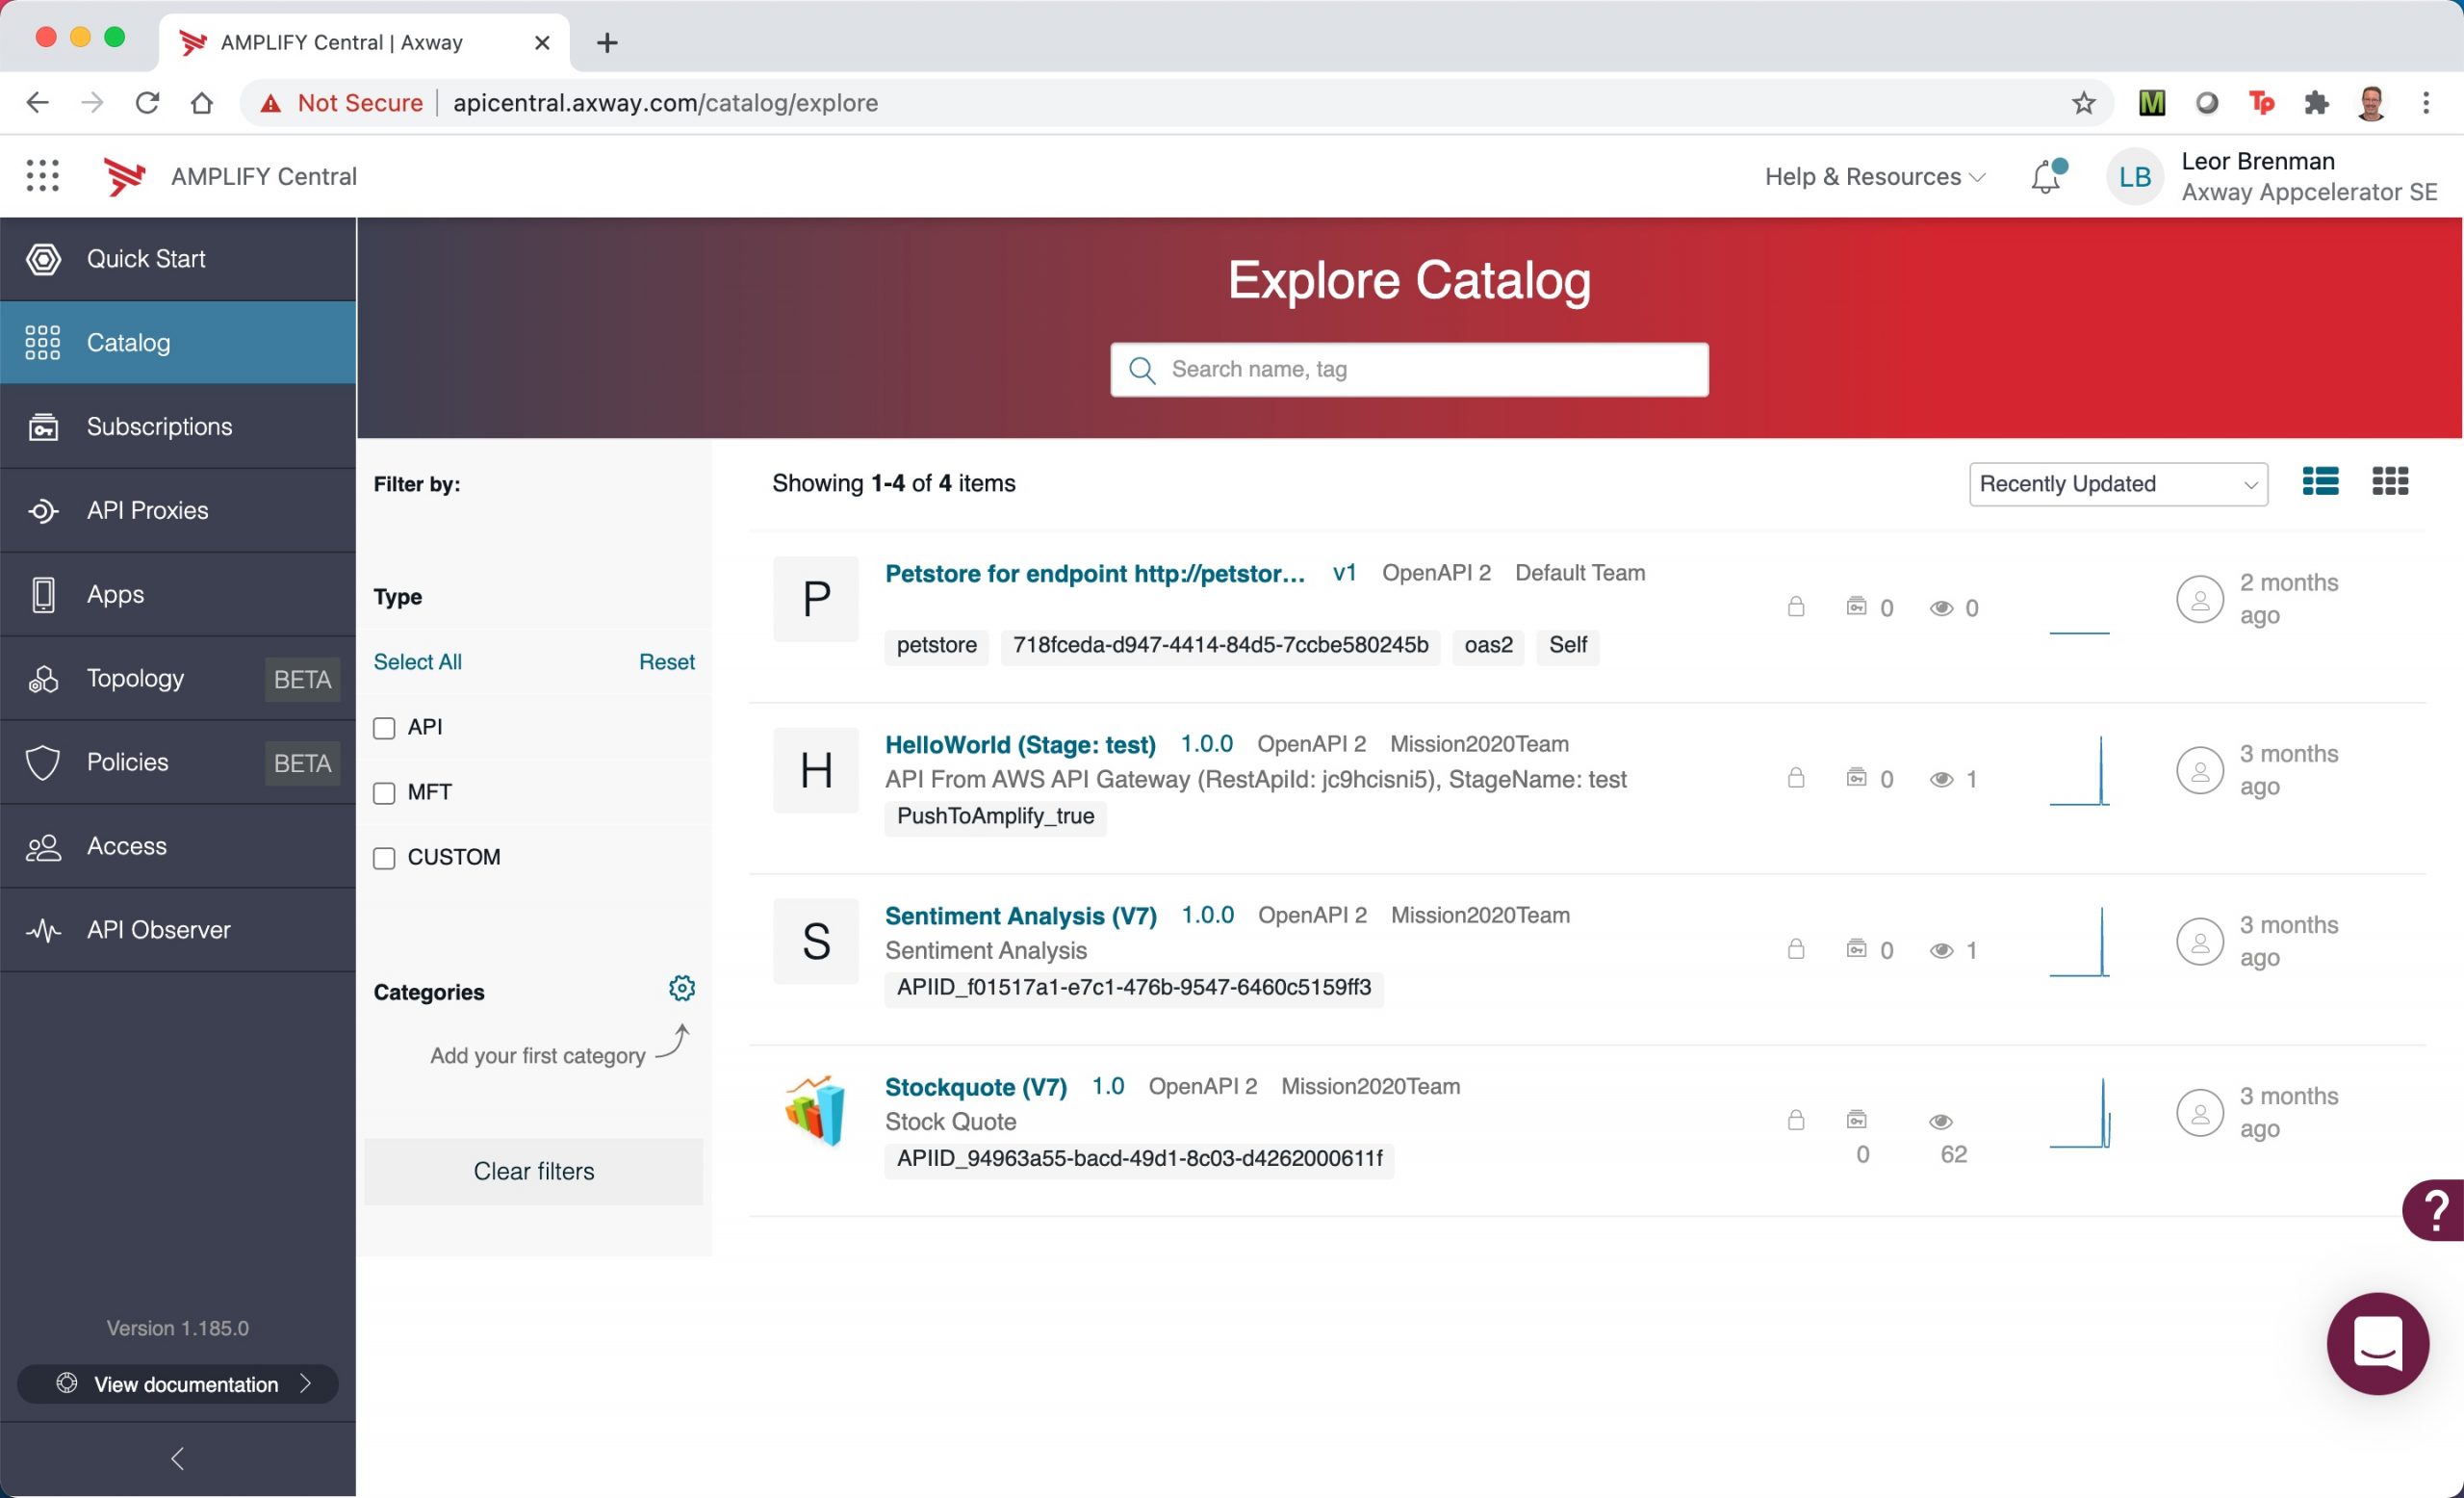Viewport: 2464px width, 1498px height.
Task: Switch to list view layout
Action: (2320, 482)
